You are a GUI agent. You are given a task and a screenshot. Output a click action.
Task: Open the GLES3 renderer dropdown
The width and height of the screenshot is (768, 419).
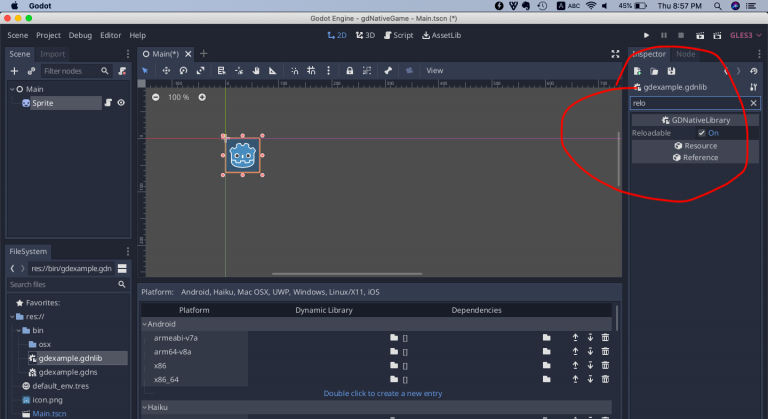pos(745,35)
